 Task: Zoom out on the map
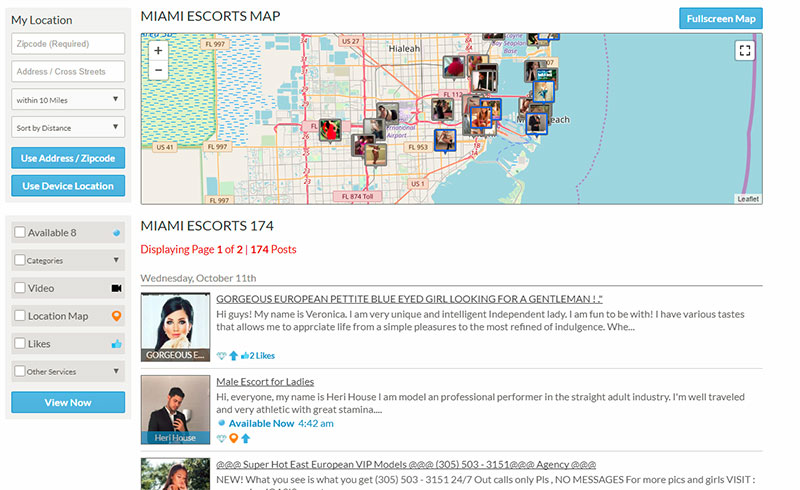(158, 70)
